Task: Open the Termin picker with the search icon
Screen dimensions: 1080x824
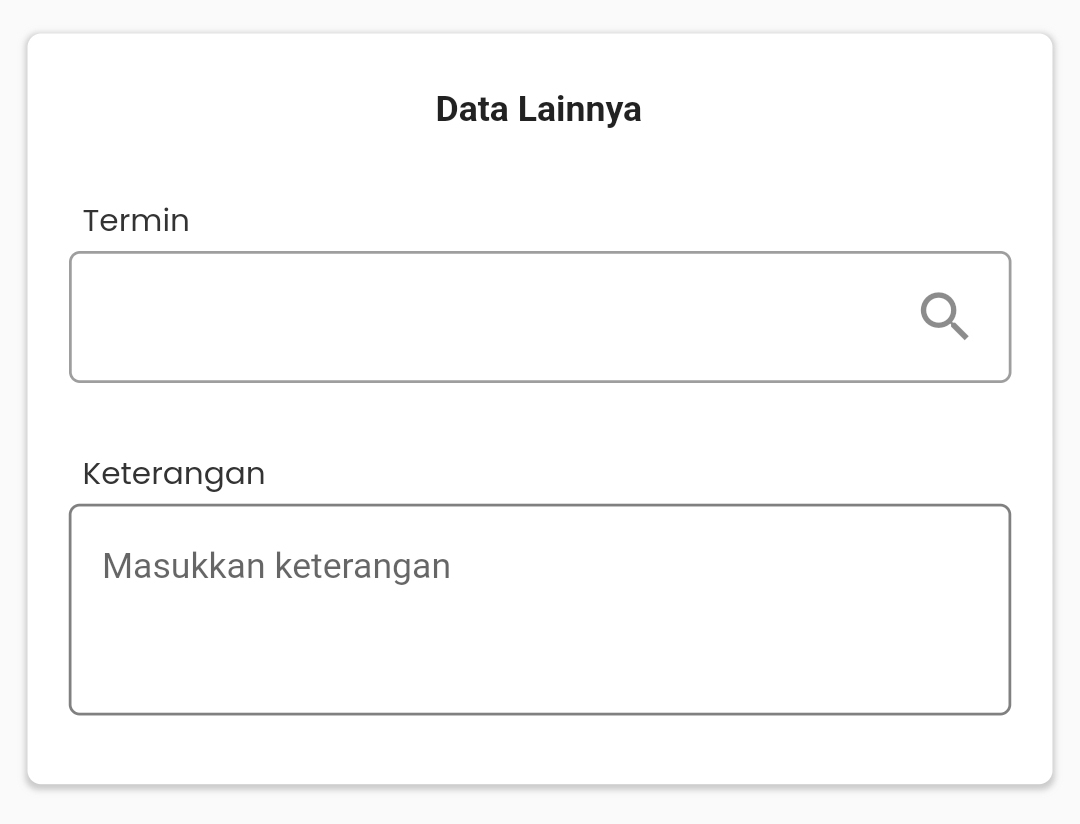Action: 944,316
